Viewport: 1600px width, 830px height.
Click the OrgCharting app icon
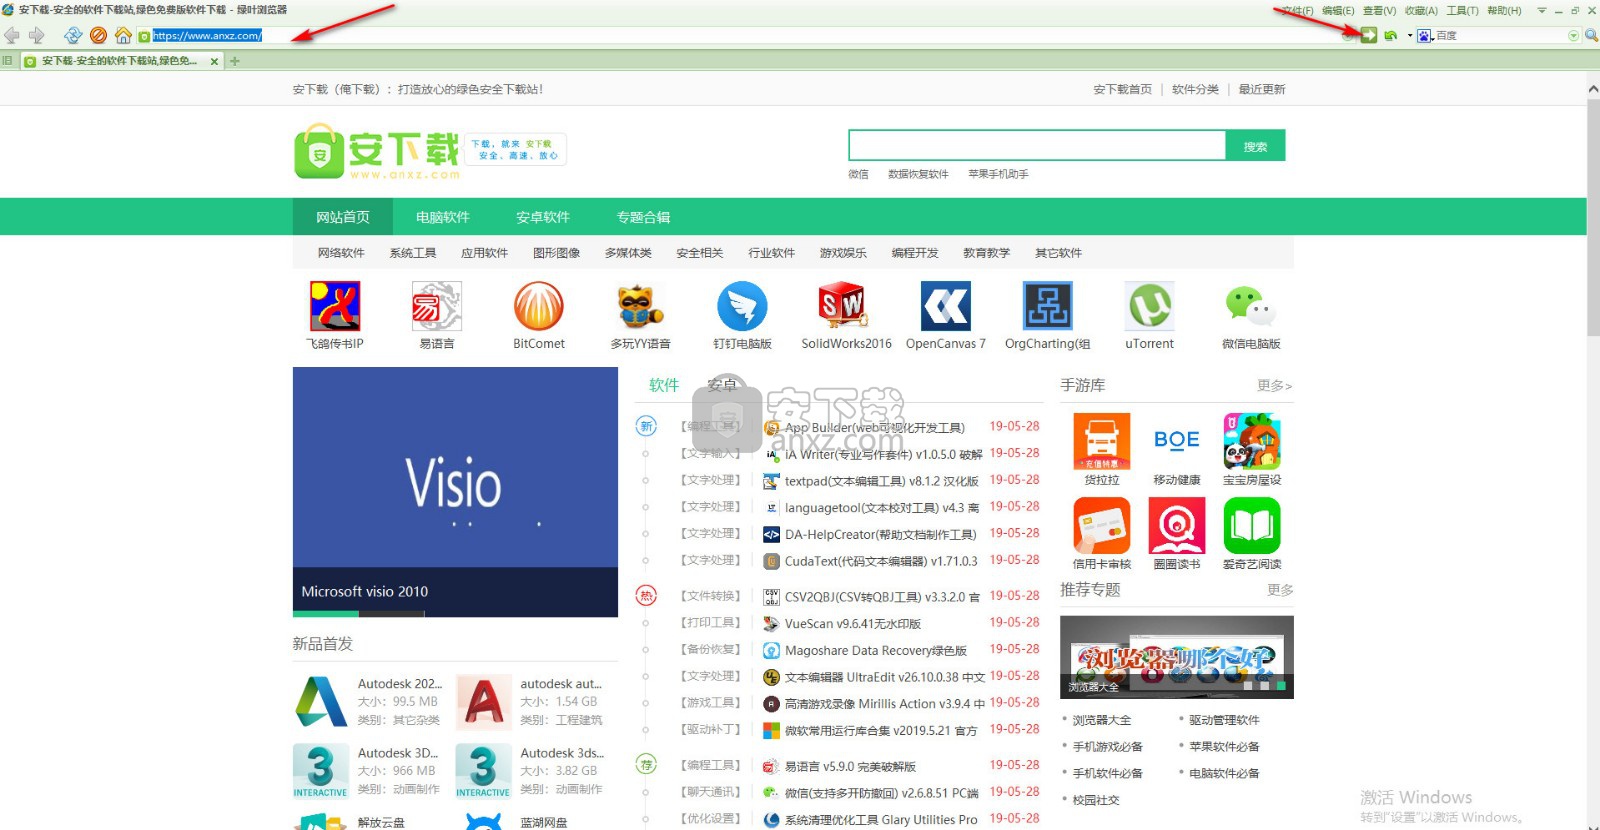coord(1048,306)
